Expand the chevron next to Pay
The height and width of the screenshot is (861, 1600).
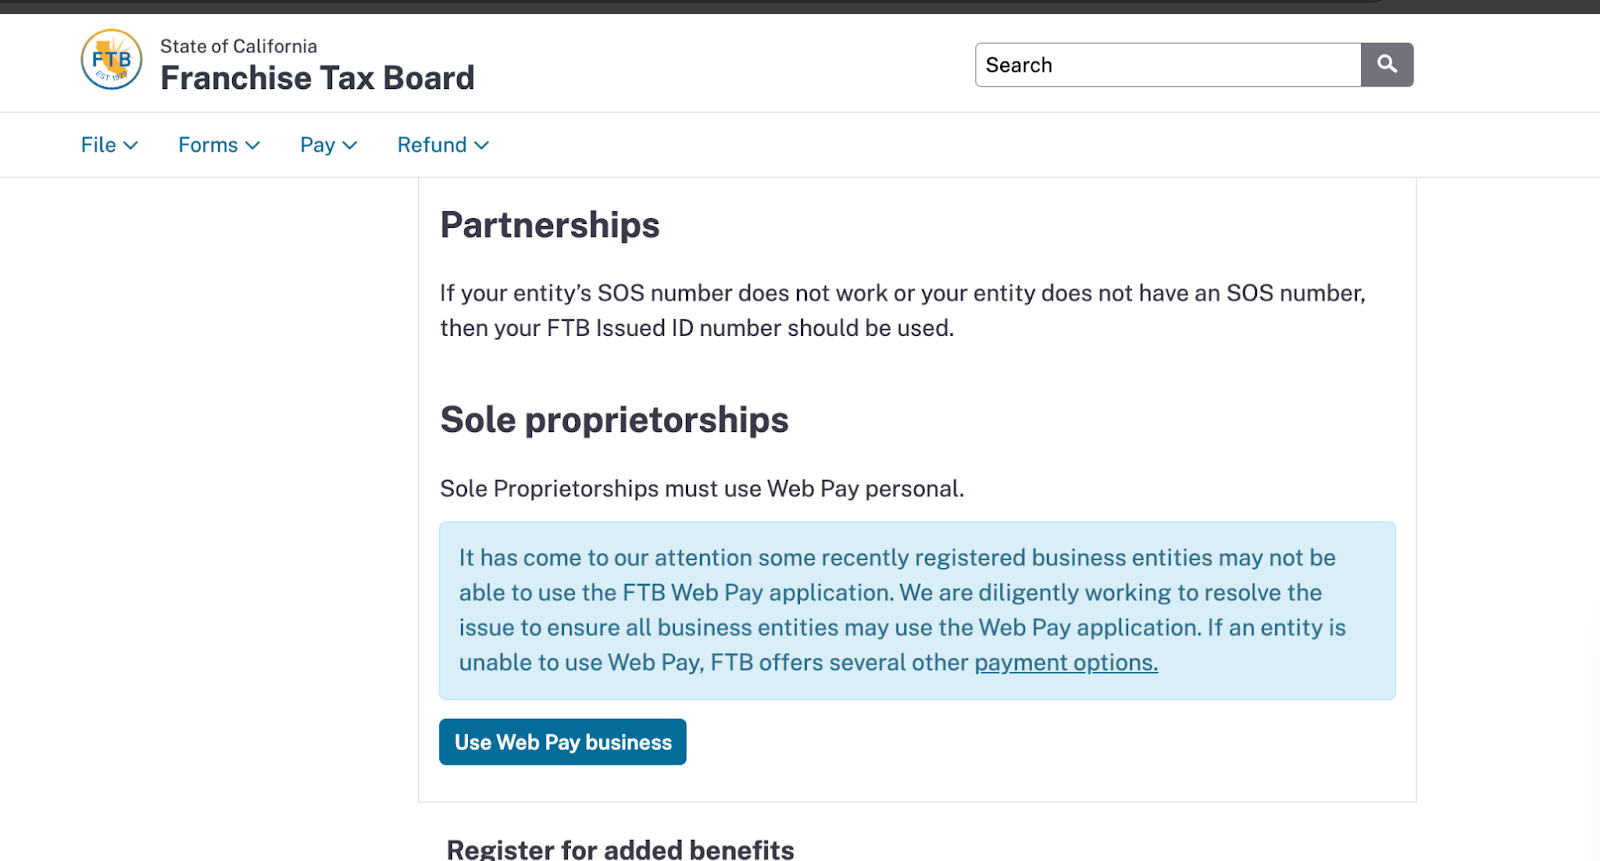tap(350, 146)
